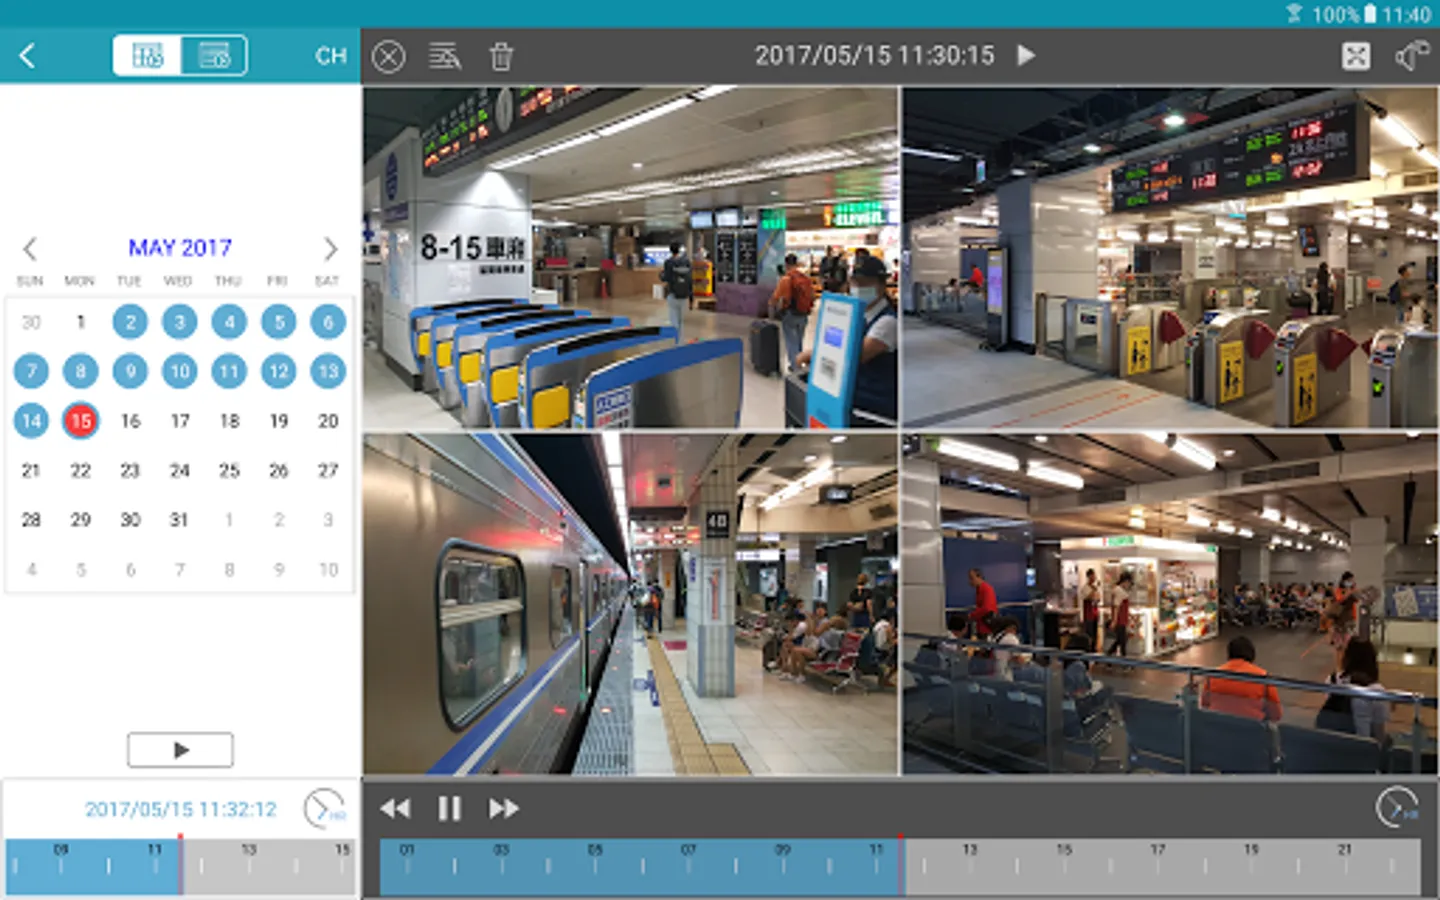Toggle fullscreen view icon
Screen dimensions: 1440x900
(x=1356, y=56)
